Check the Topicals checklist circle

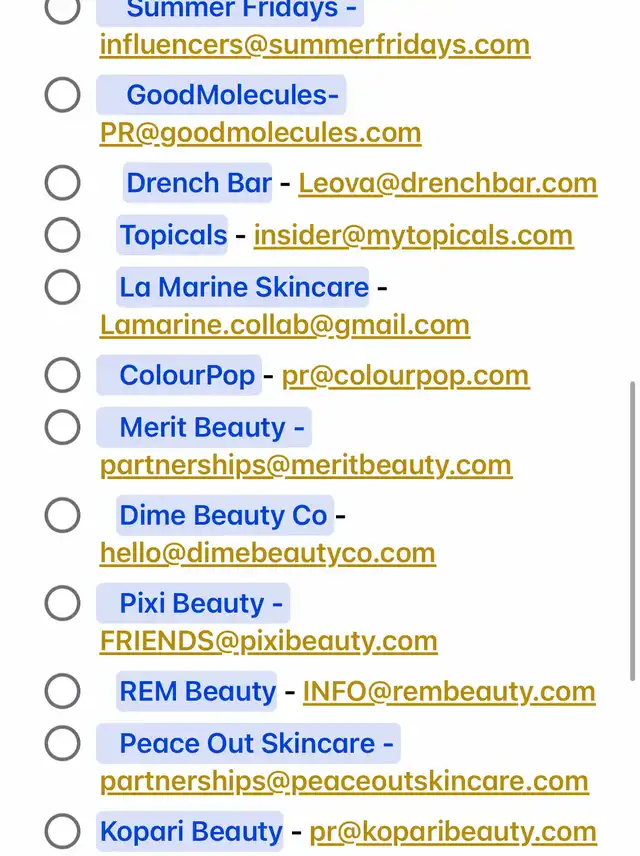[62, 235]
